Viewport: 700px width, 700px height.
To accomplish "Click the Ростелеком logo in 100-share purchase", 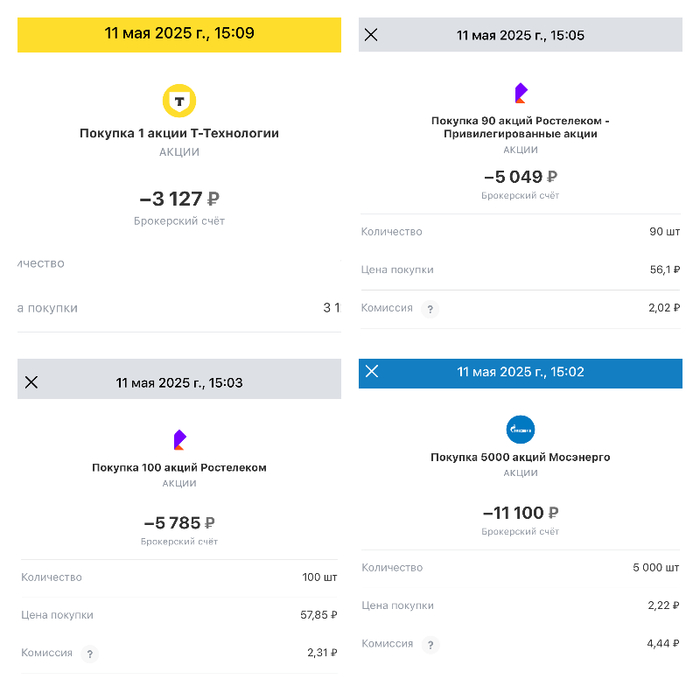I will [180, 440].
